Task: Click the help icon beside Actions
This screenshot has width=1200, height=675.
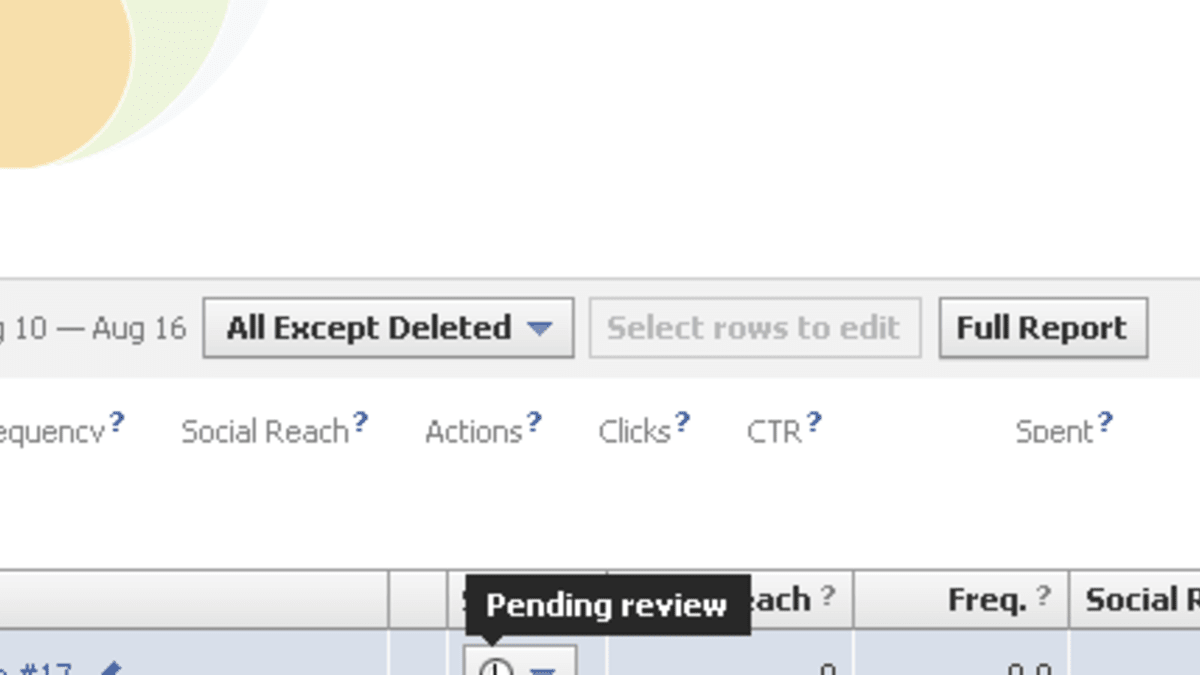Action: tap(534, 422)
